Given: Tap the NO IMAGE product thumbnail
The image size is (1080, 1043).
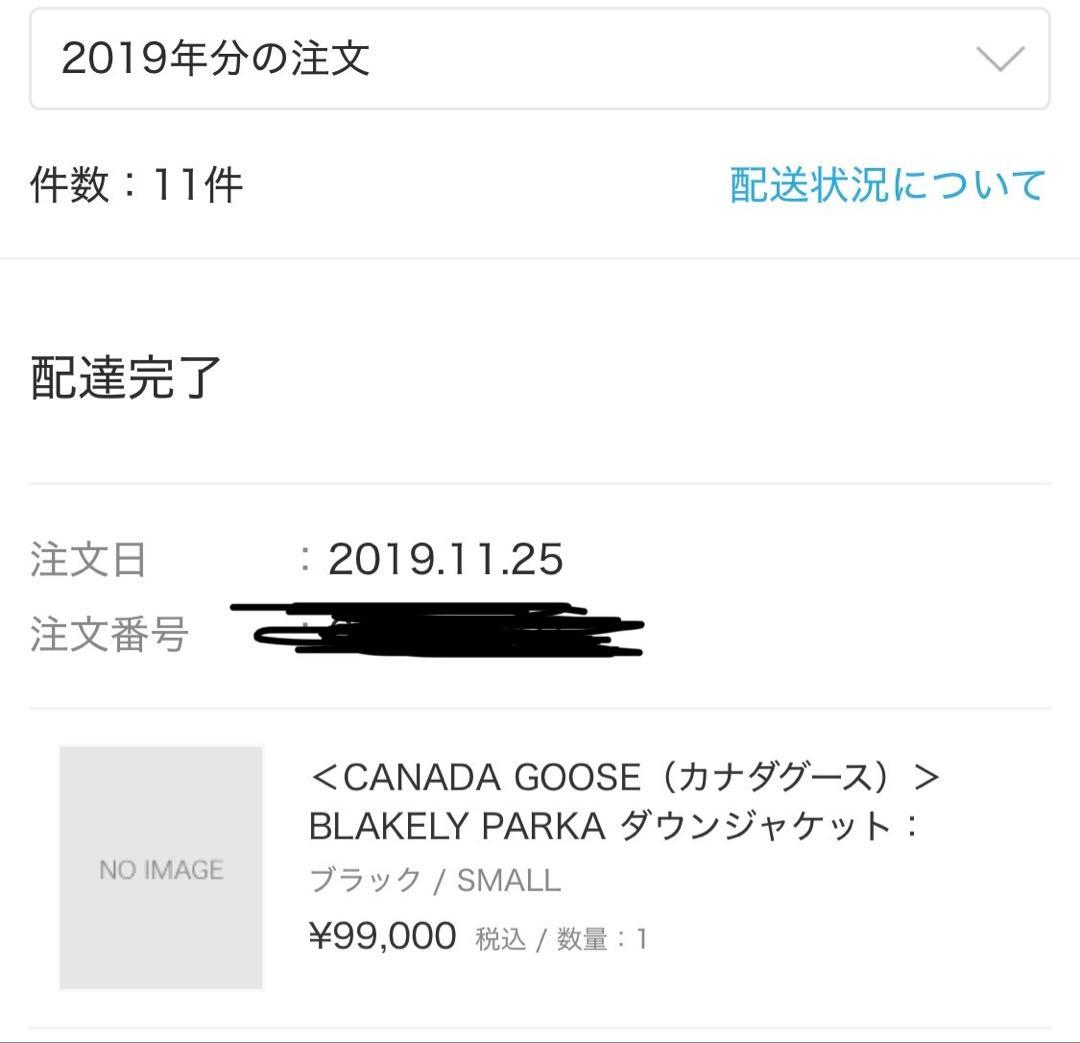Looking at the screenshot, I should tap(161, 868).
